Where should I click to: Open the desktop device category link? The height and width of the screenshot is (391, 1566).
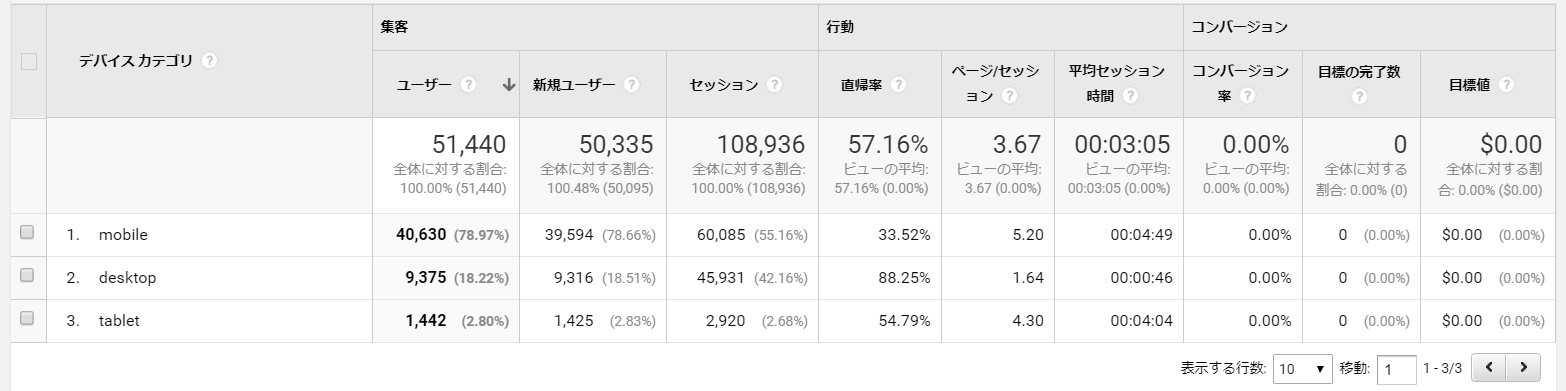(x=127, y=277)
